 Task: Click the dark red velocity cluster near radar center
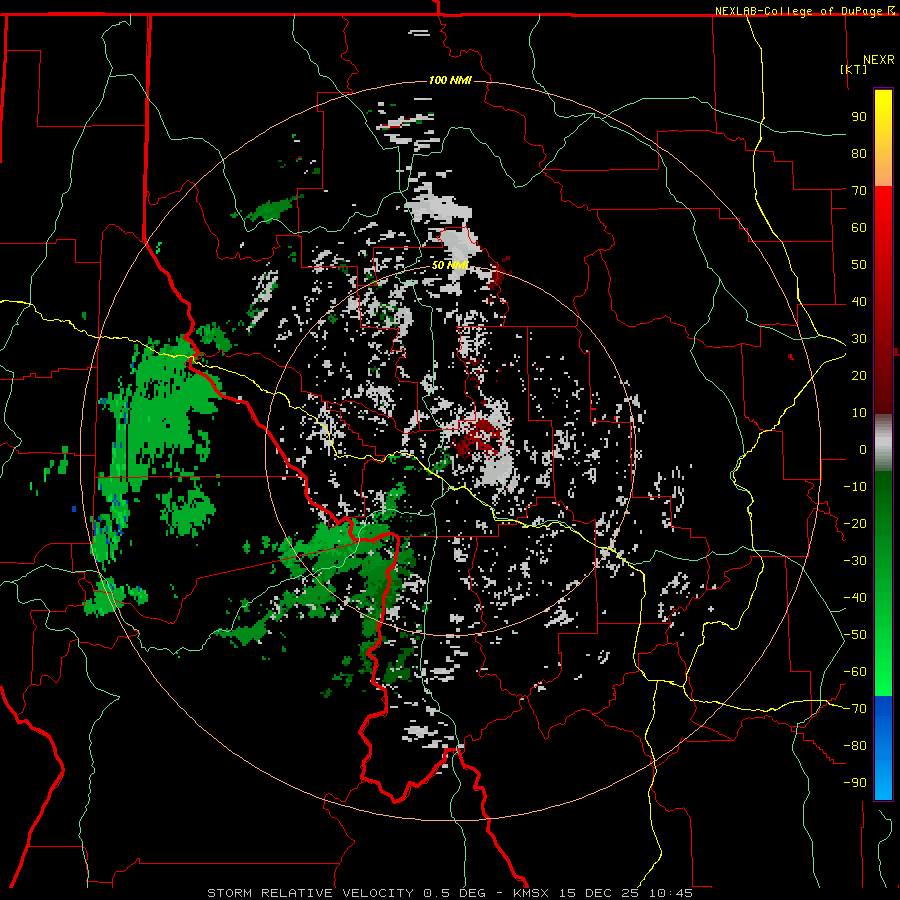click(x=478, y=439)
